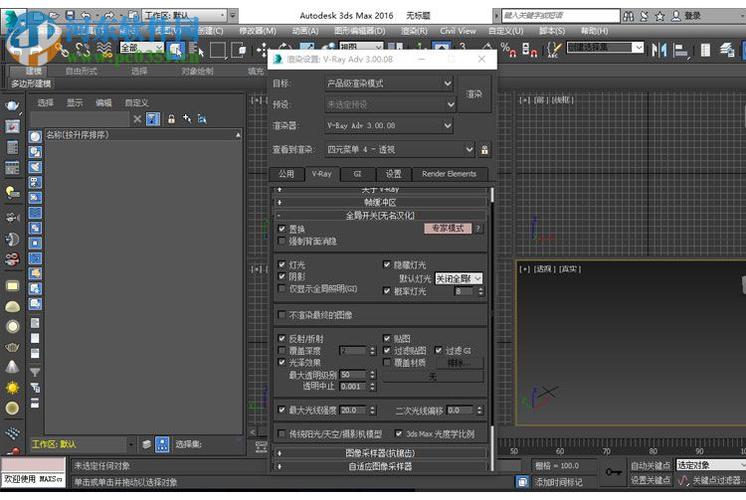Check the 不渲染最终的图像 checkbox
The height and width of the screenshot is (500, 746).
click(x=282, y=315)
